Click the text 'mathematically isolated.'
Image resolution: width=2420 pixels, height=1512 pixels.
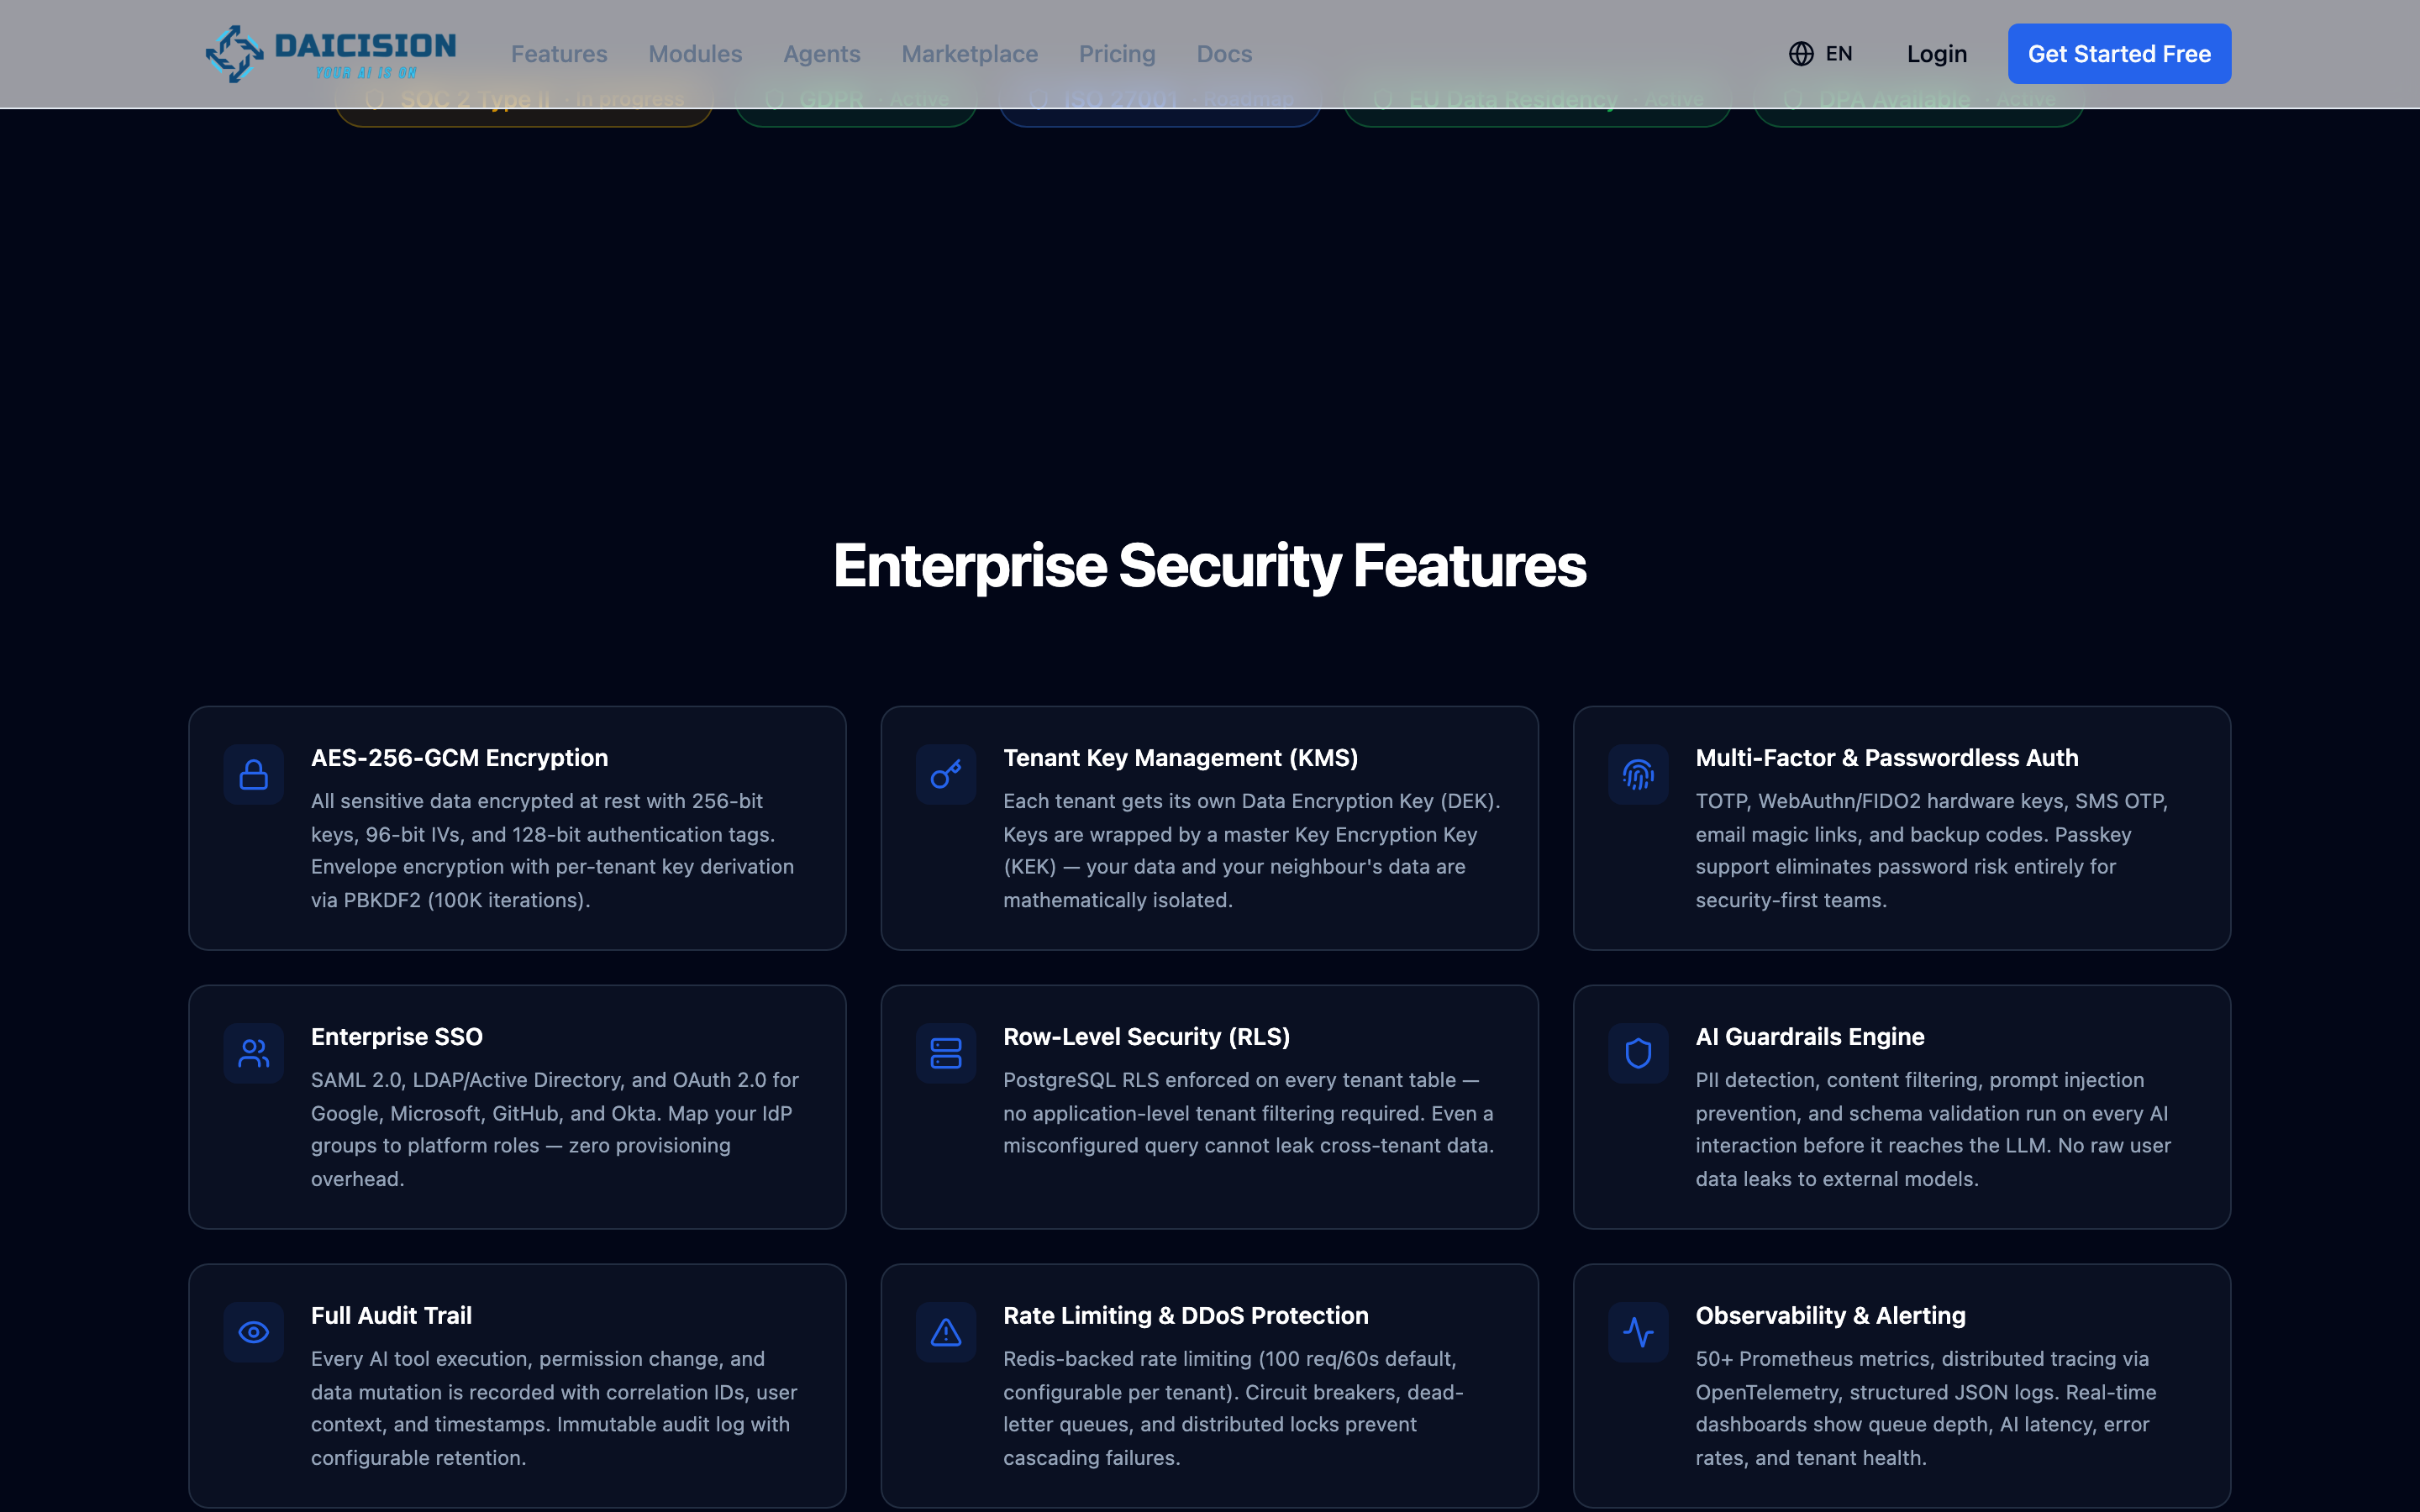click(1117, 900)
